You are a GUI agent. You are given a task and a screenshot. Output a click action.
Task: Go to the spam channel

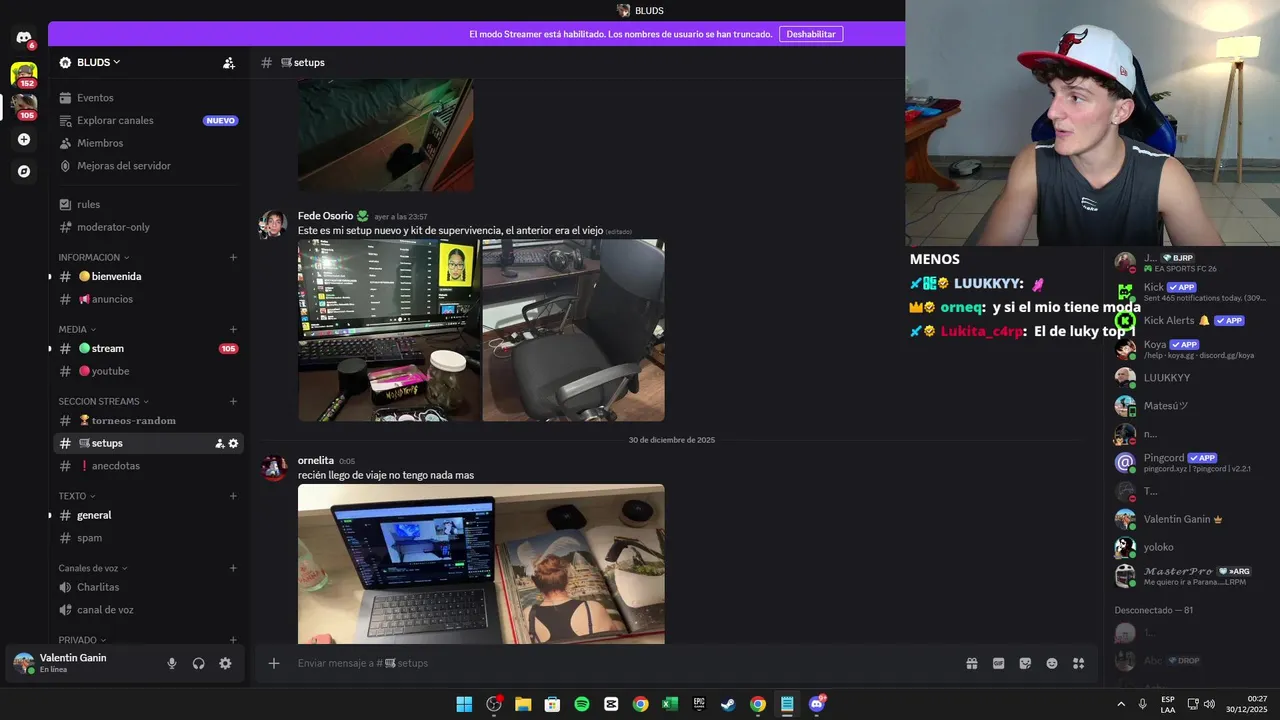[148, 538]
